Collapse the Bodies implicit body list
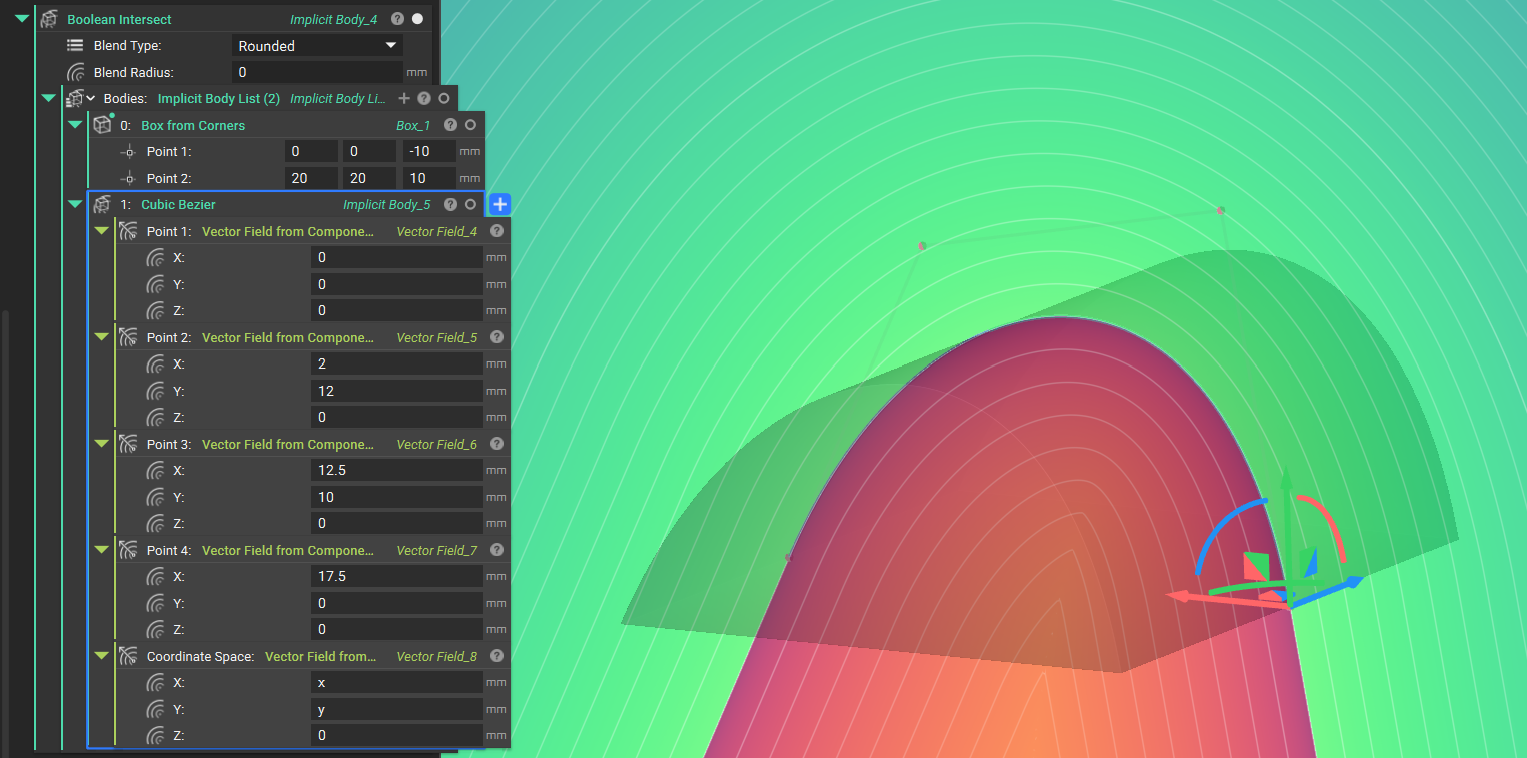This screenshot has height=758, width=1527. coord(48,97)
